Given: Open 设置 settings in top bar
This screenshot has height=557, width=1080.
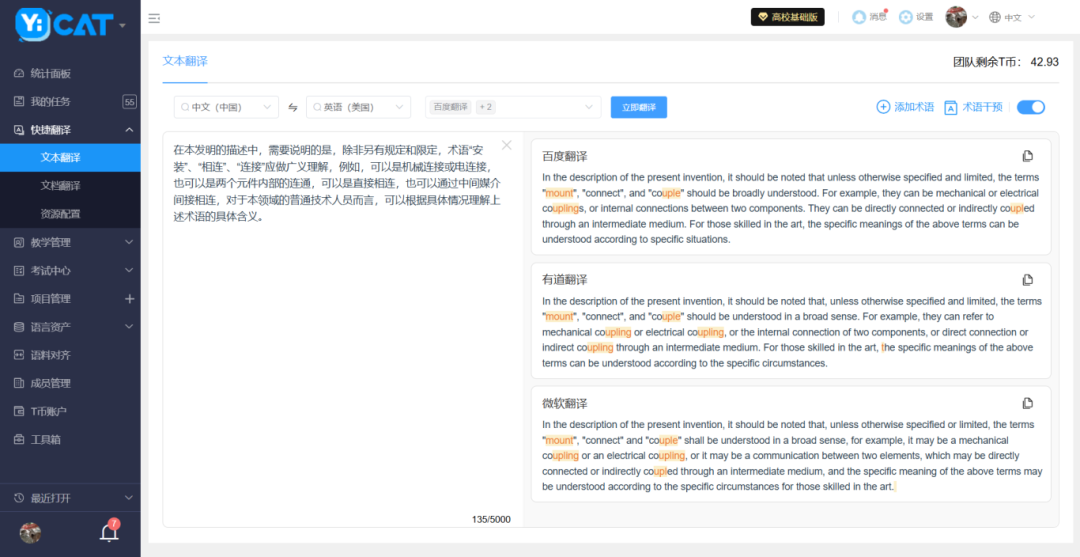Looking at the screenshot, I should click(916, 17).
